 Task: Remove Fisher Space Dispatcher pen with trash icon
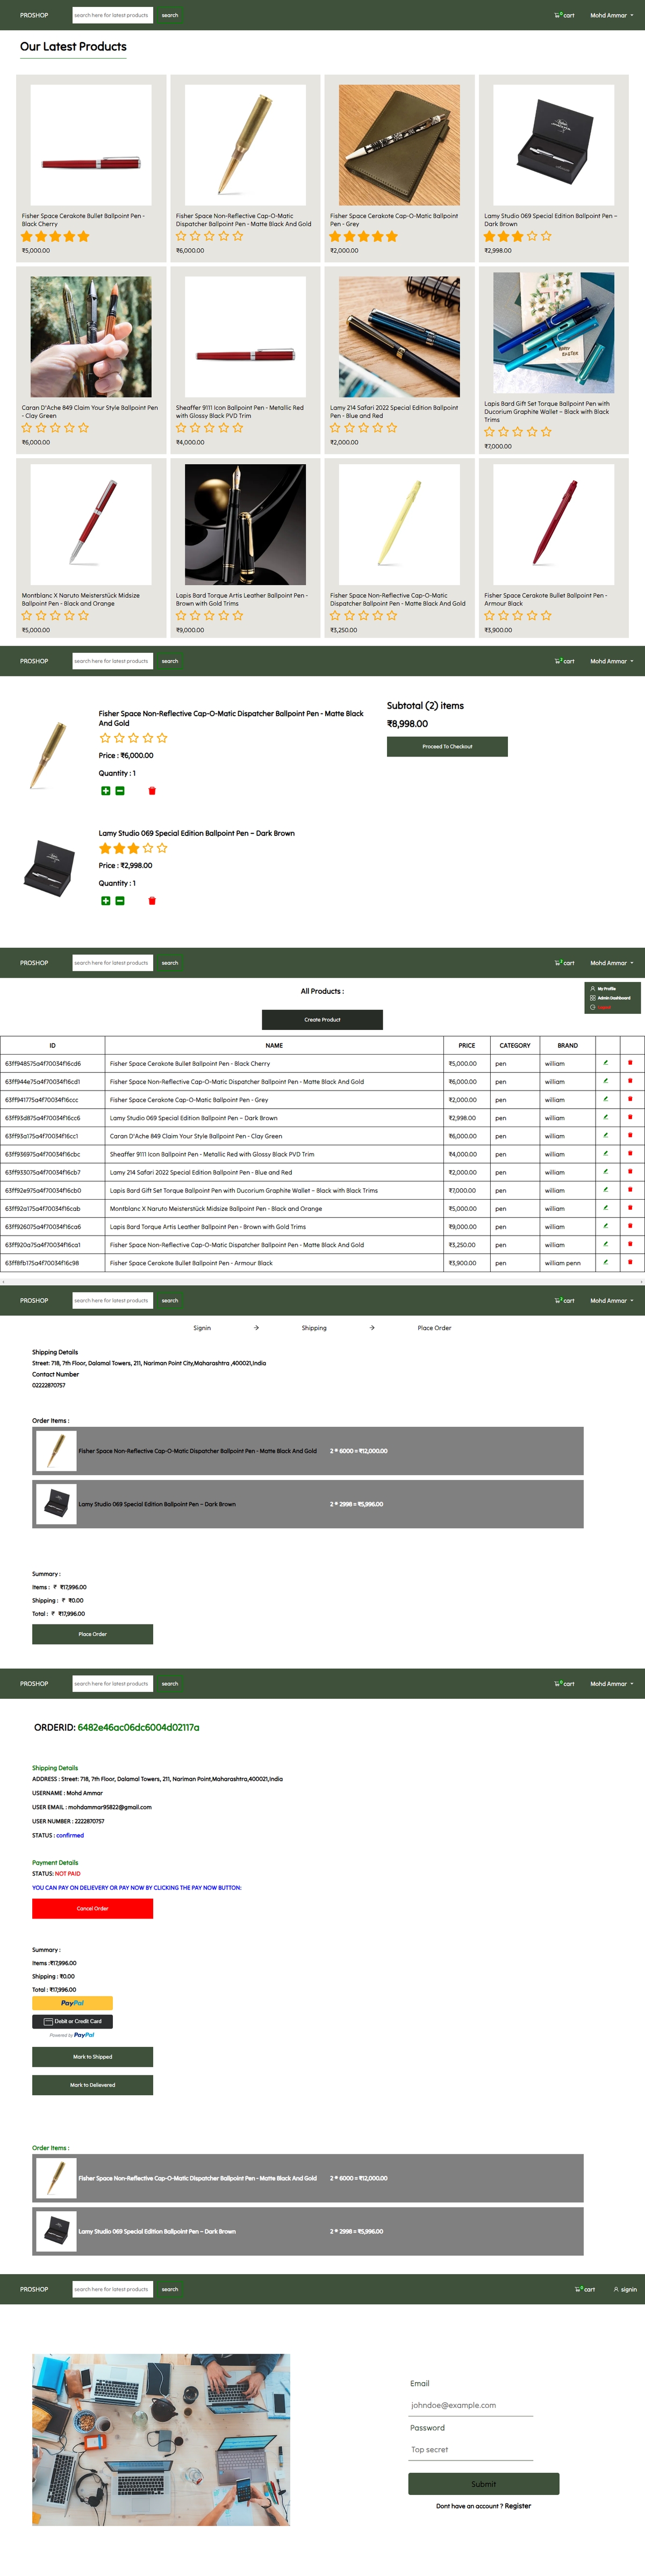coord(152,791)
